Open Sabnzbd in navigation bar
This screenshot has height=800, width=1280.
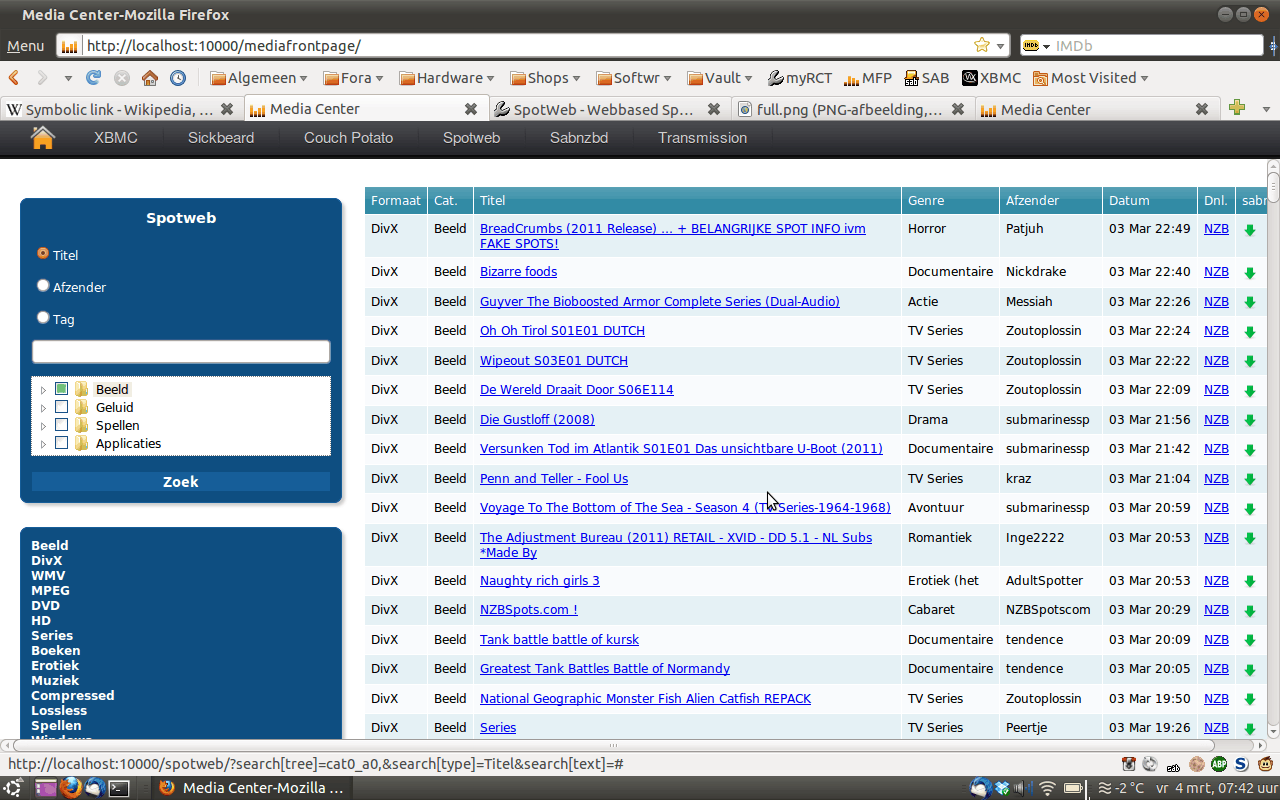(x=579, y=138)
